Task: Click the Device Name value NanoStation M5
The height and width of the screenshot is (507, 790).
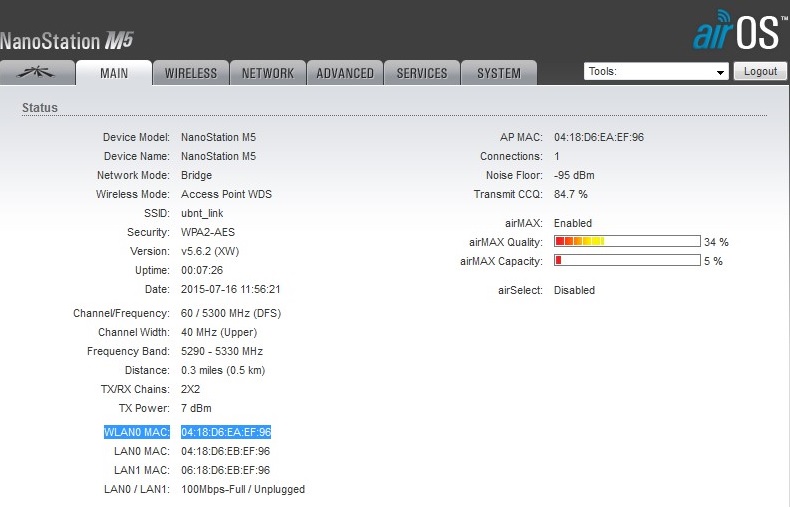Action: pos(219,156)
